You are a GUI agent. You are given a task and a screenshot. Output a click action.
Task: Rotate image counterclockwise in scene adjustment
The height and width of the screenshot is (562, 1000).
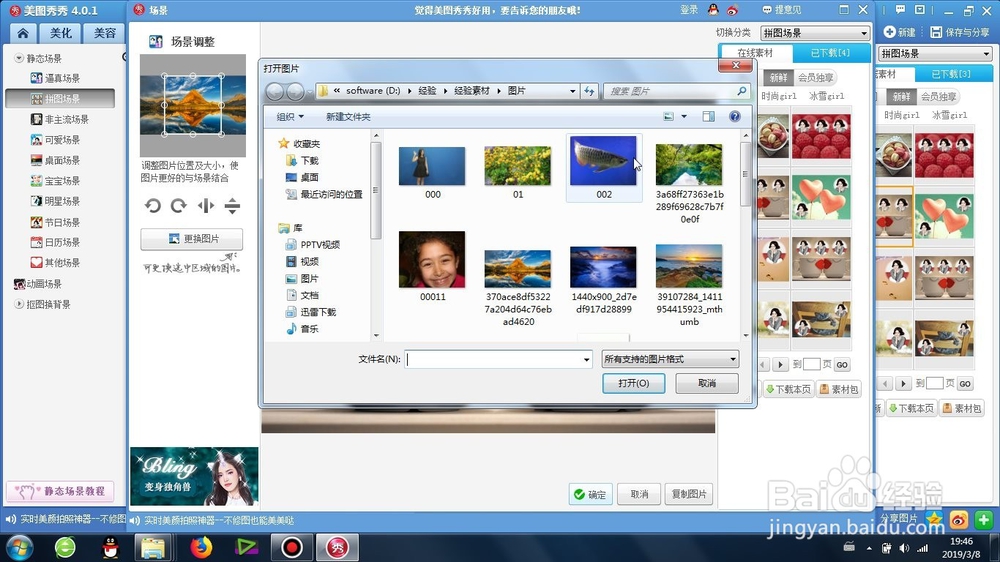click(x=152, y=205)
